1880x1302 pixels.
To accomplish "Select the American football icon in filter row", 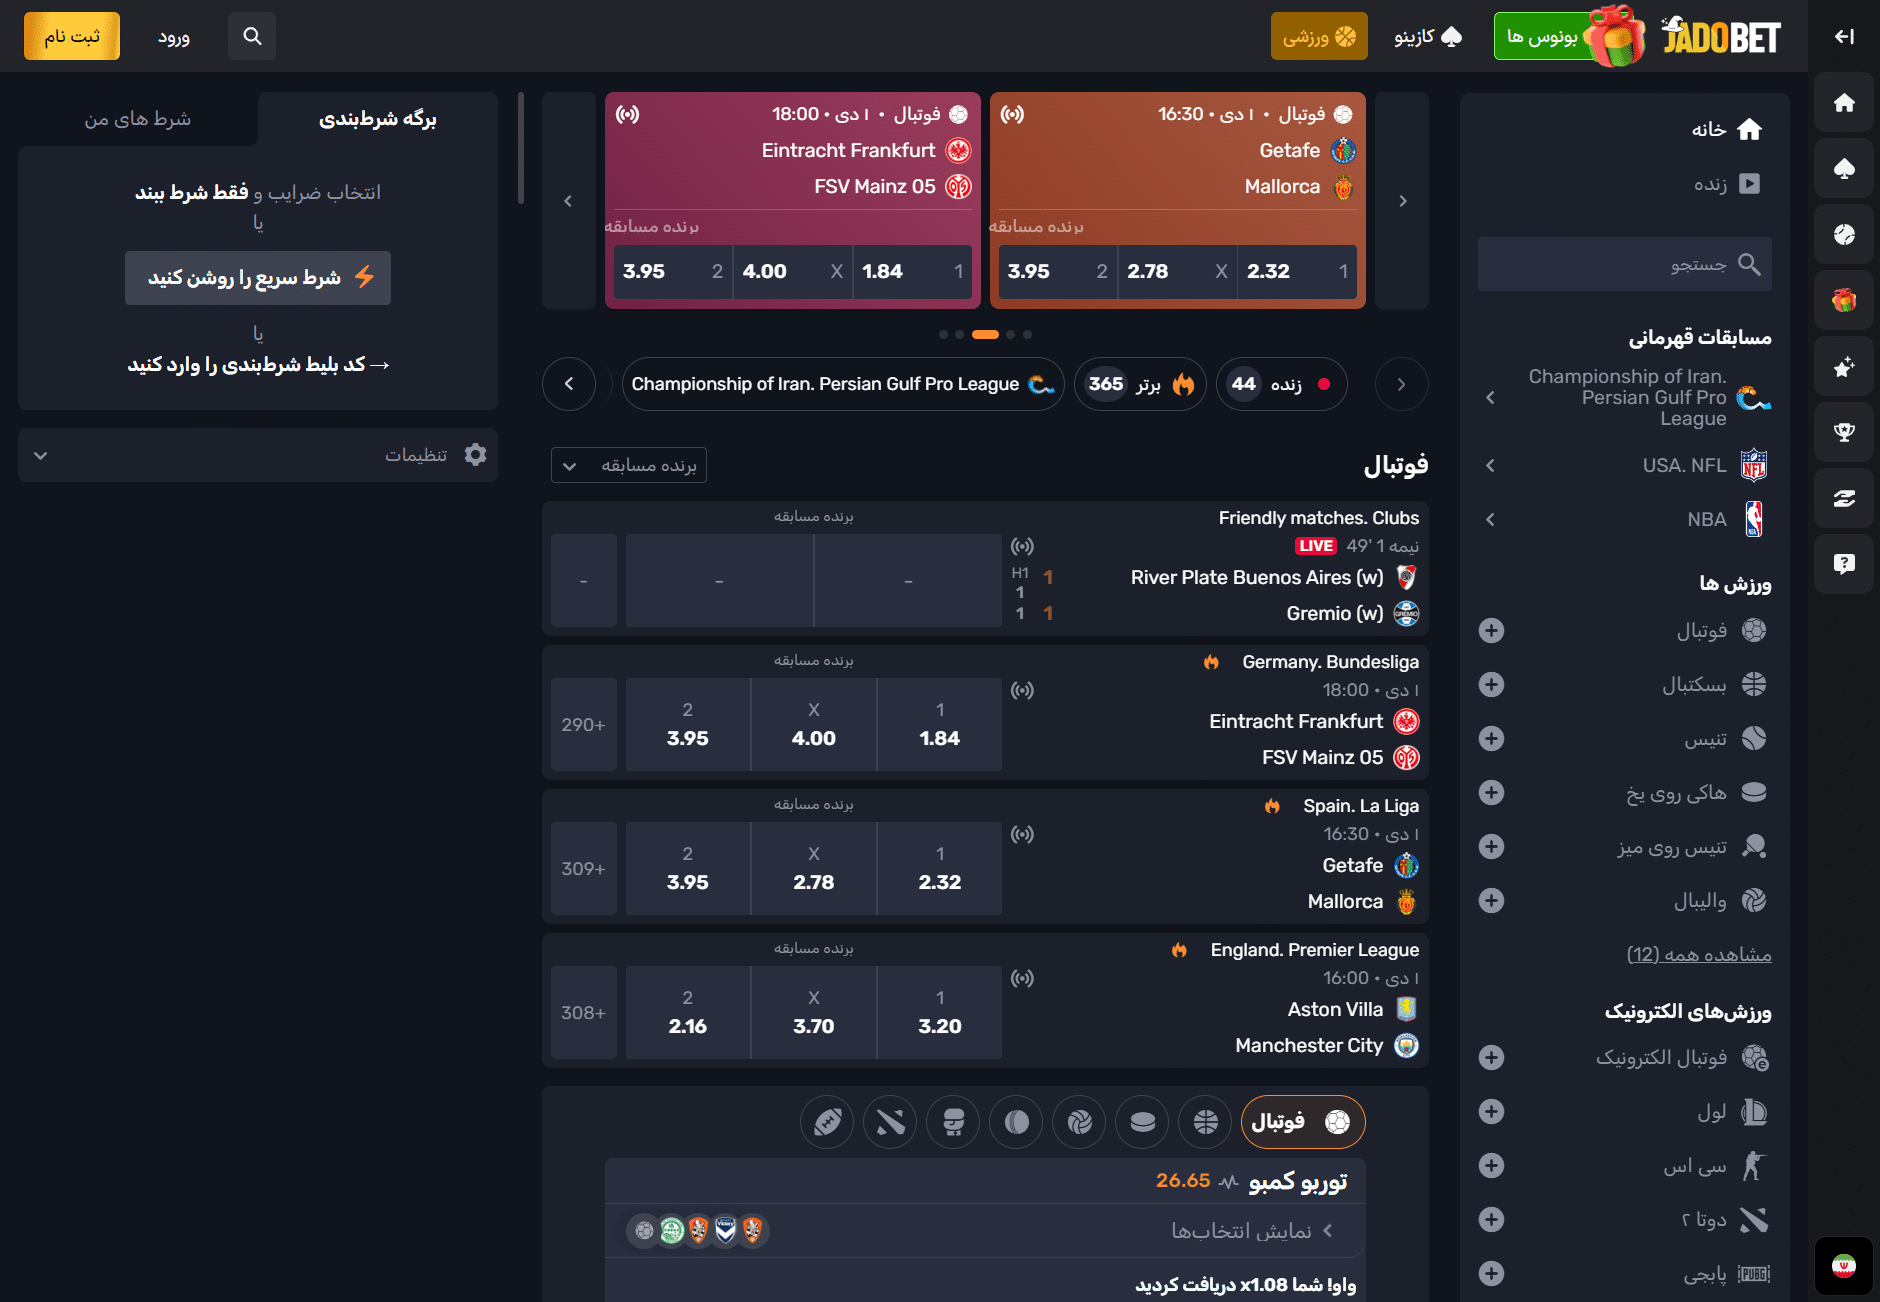I will (x=827, y=1122).
